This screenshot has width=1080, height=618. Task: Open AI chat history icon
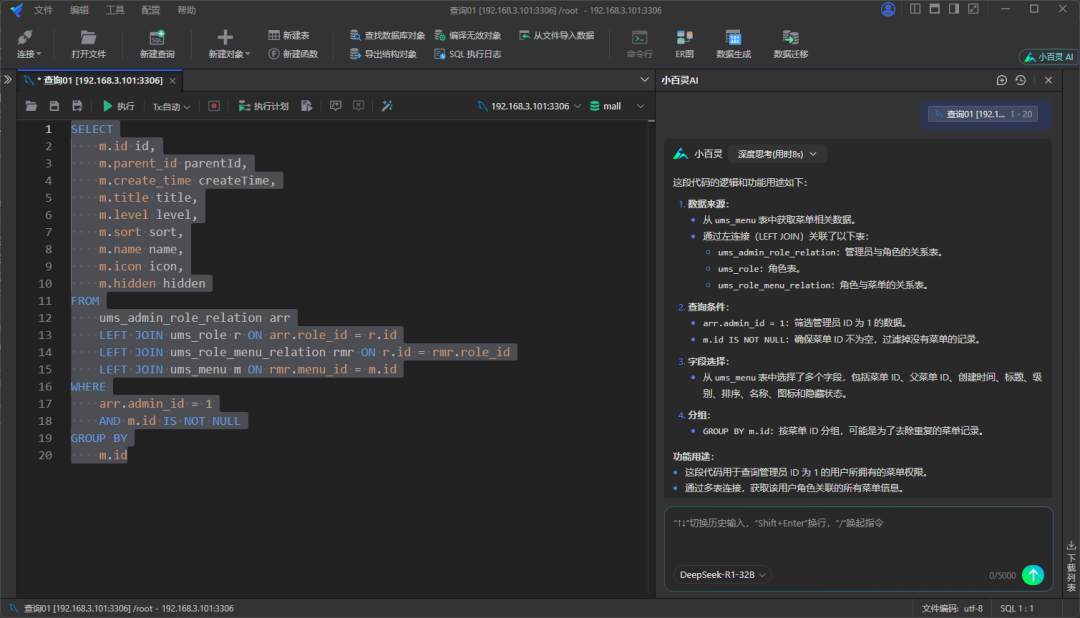point(1020,80)
